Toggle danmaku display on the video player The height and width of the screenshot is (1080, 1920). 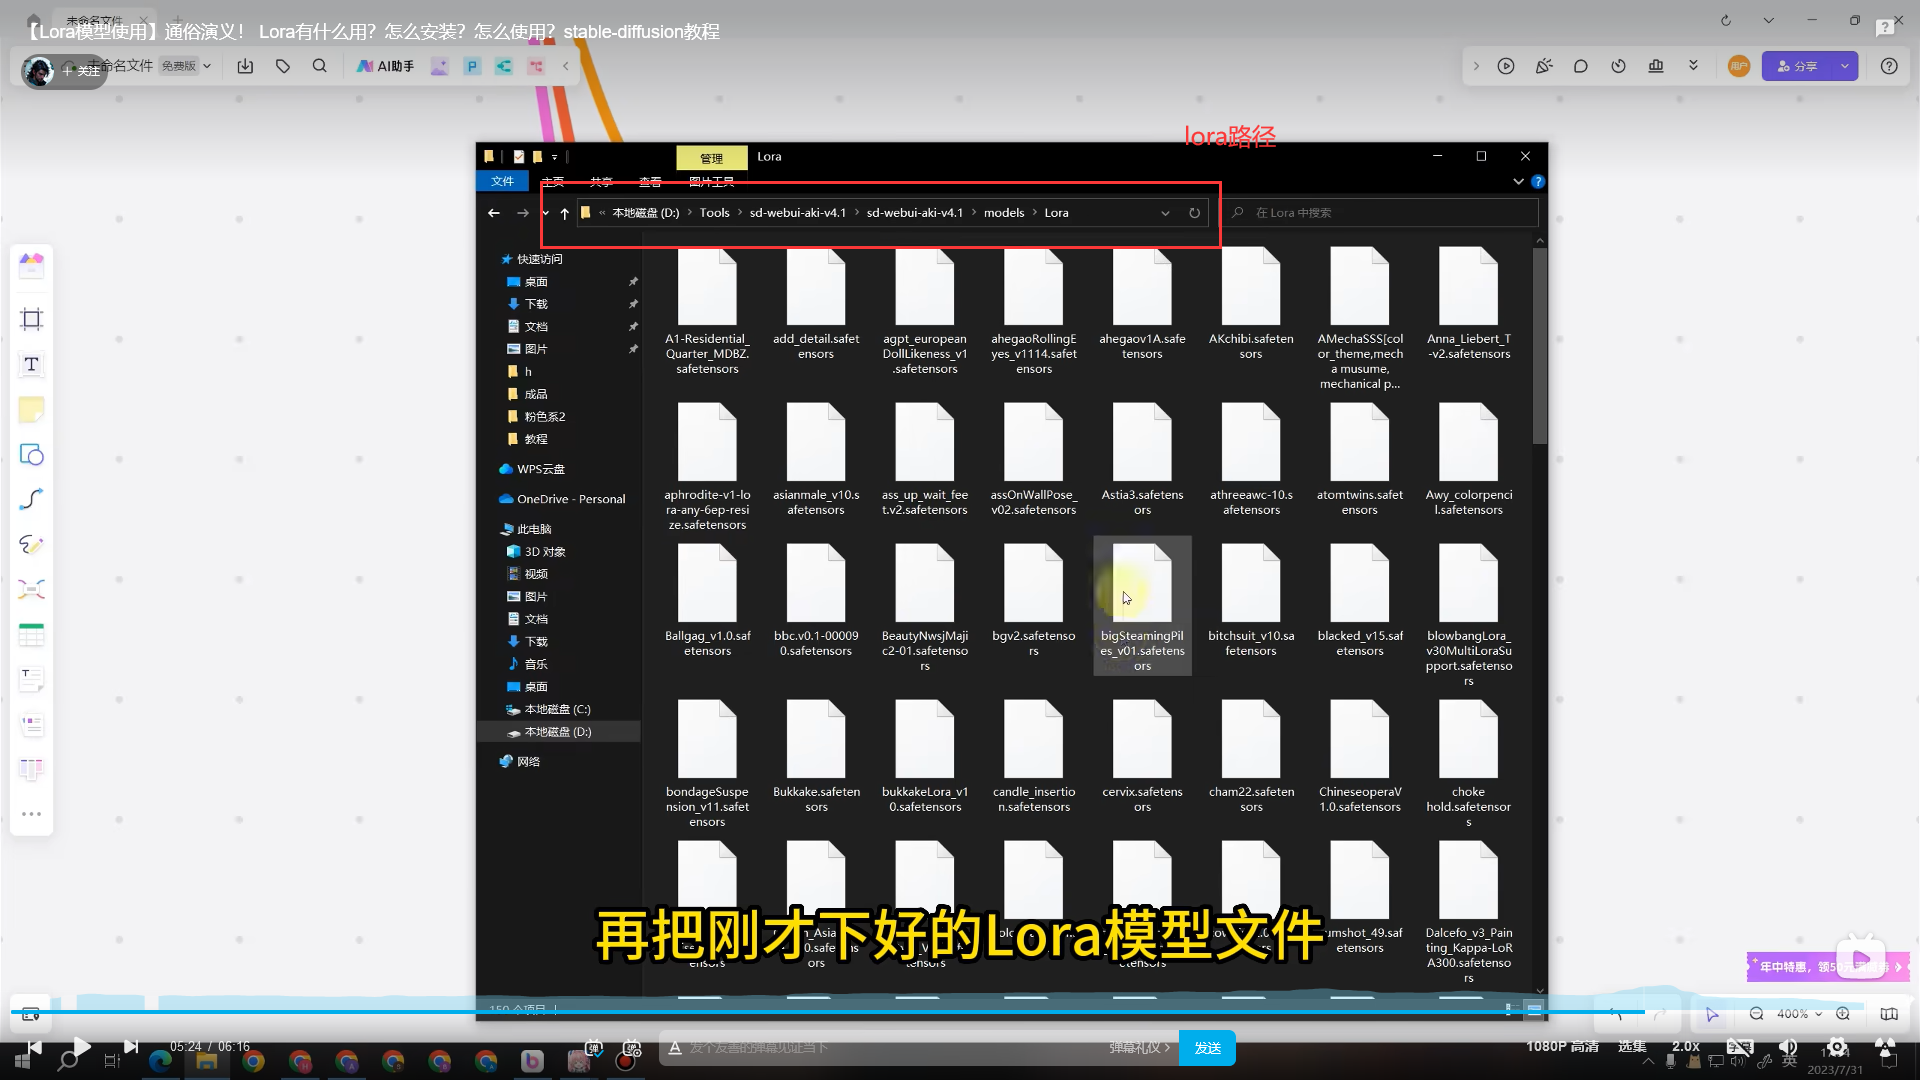click(x=594, y=1047)
